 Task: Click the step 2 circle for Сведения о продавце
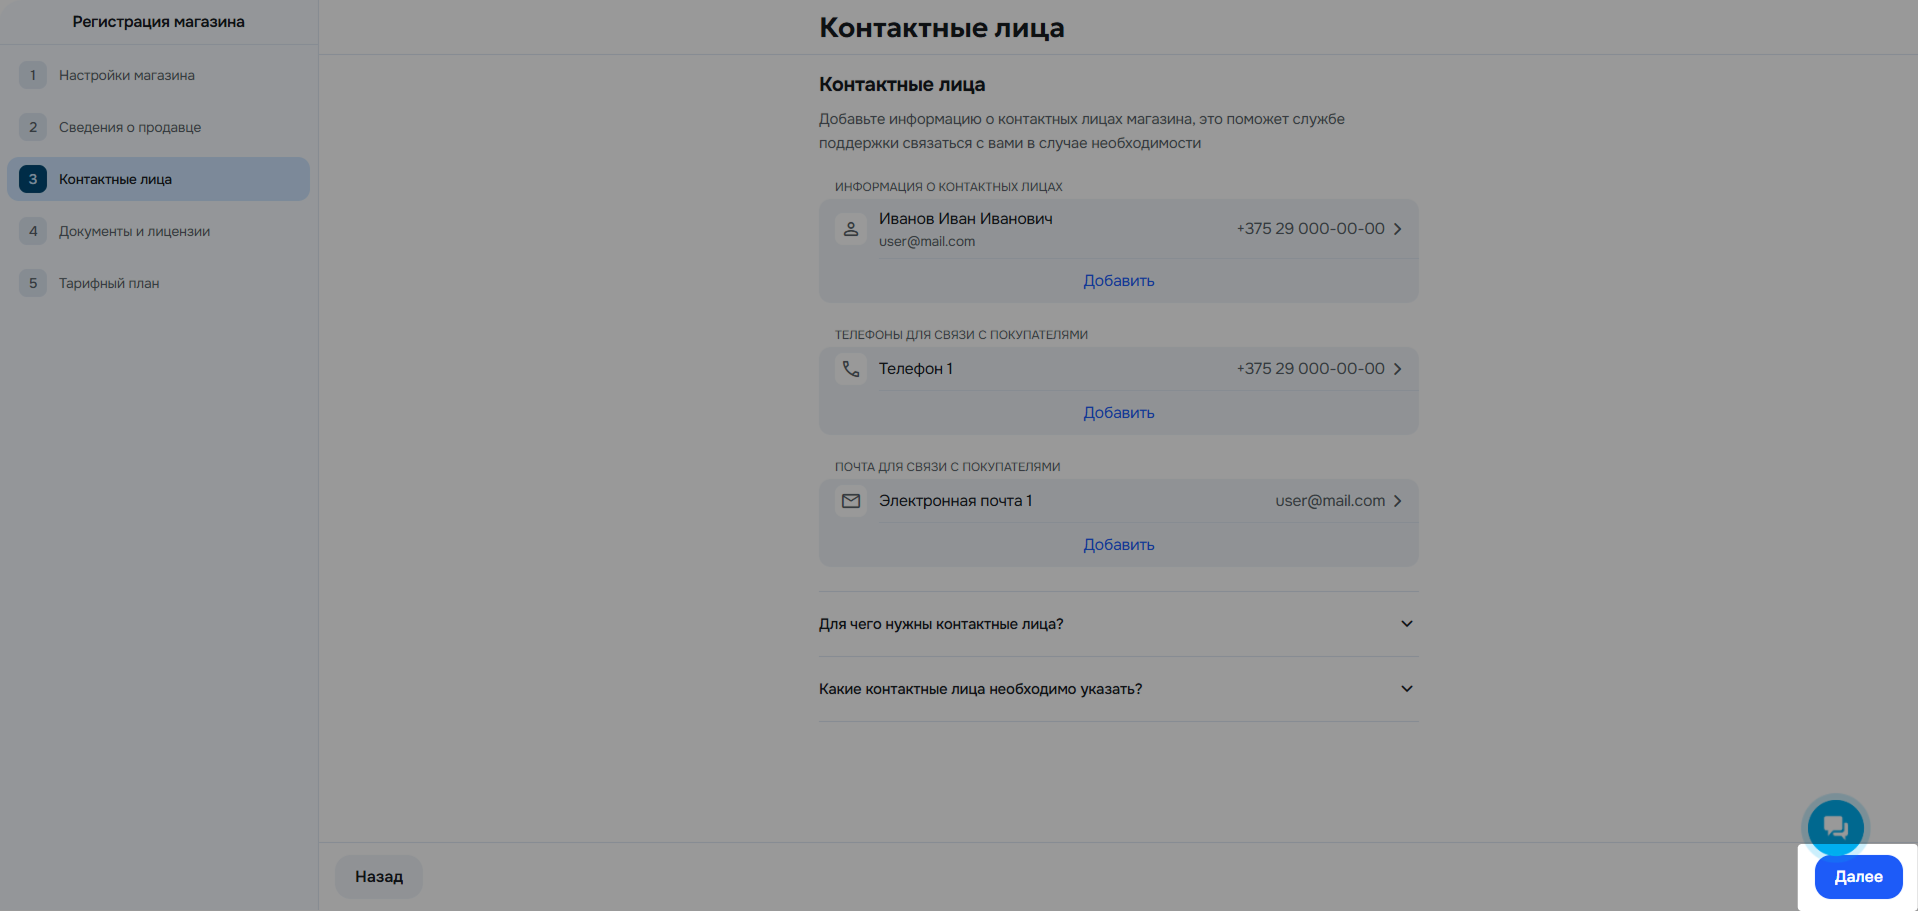click(33, 127)
